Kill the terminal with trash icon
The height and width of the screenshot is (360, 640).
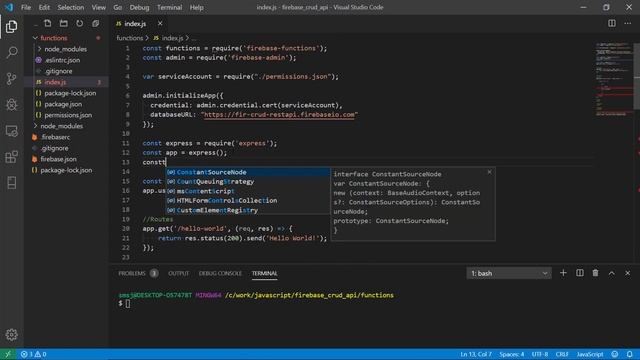click(x=596, y=273)
